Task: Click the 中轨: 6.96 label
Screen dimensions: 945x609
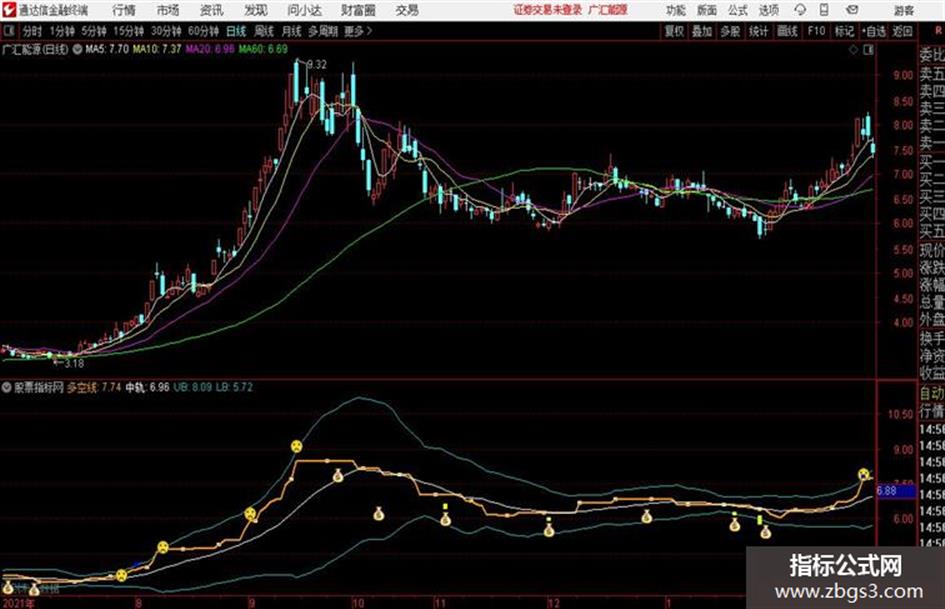Action: (147, 387)
